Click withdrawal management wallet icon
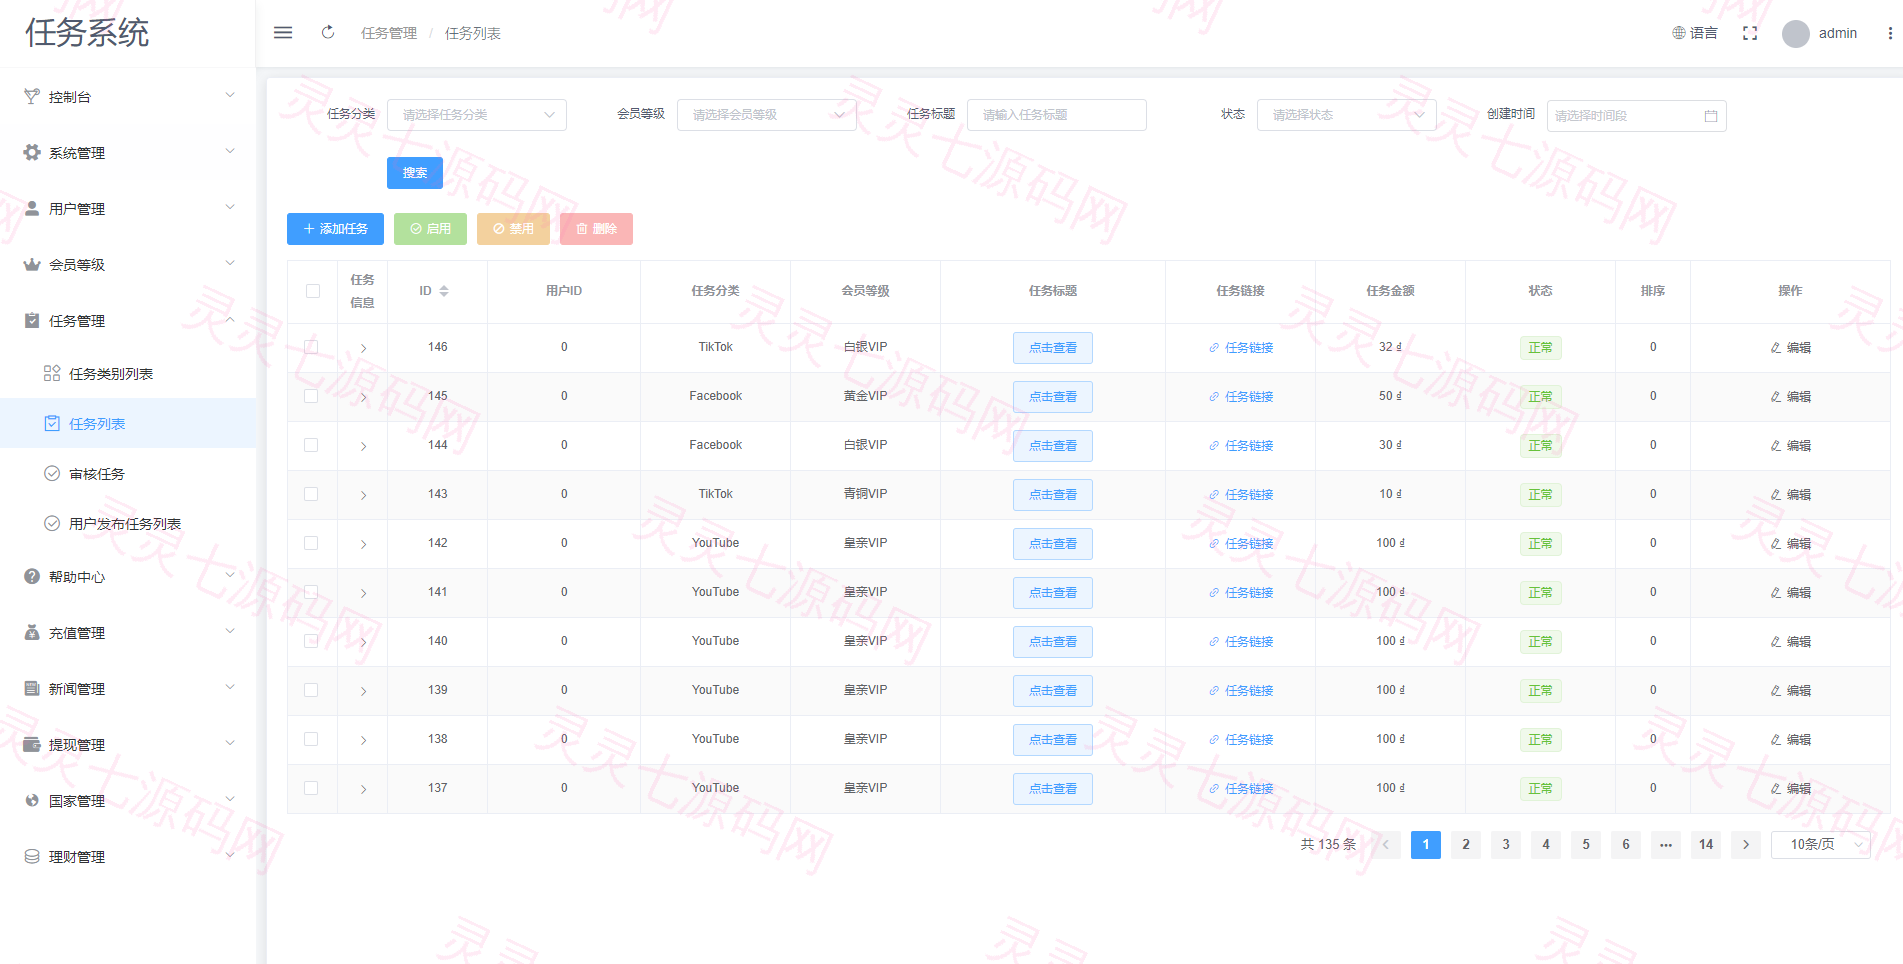Viewport: 1903px width, 964px height. (32, 745)
